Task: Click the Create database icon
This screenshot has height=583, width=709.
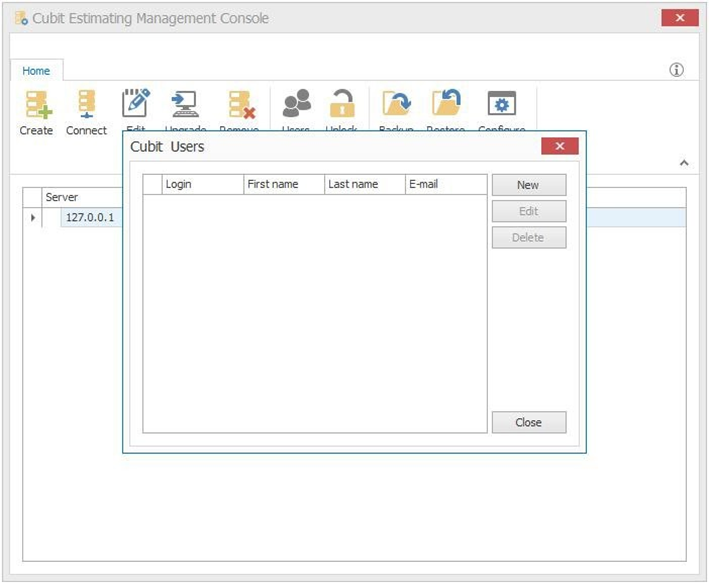Action: tap(37, 104)
